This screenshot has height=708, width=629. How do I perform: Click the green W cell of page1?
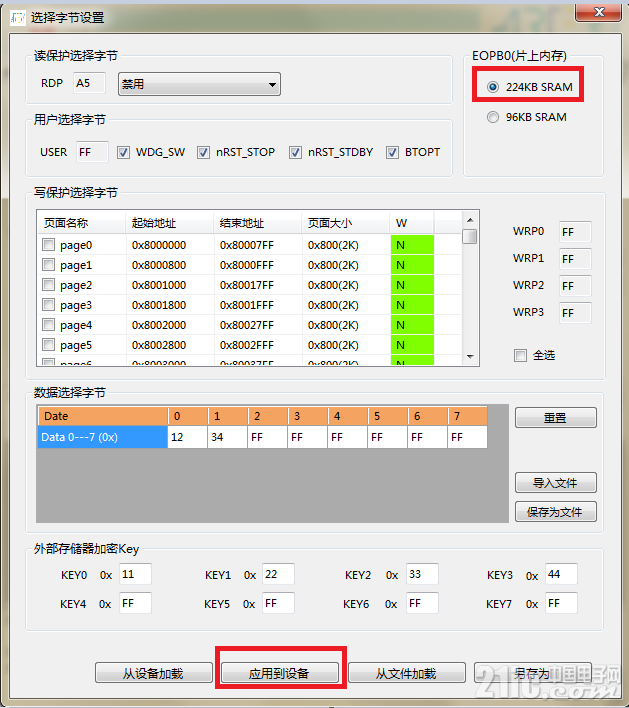(x=412, y=265)
